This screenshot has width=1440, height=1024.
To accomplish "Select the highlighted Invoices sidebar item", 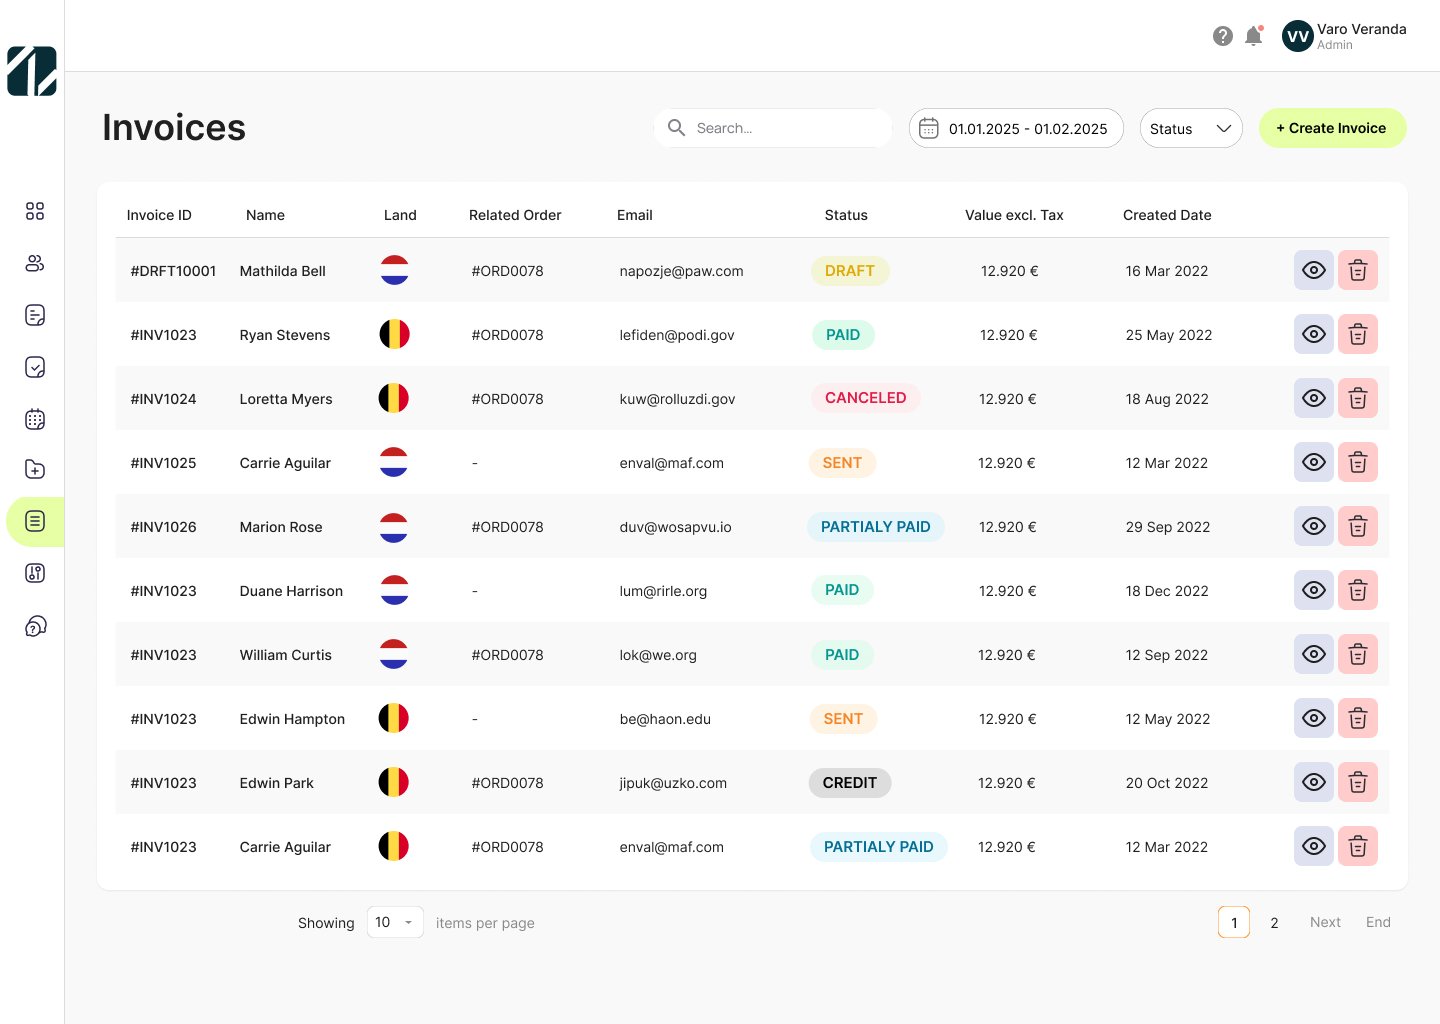I will pos(35,521).
